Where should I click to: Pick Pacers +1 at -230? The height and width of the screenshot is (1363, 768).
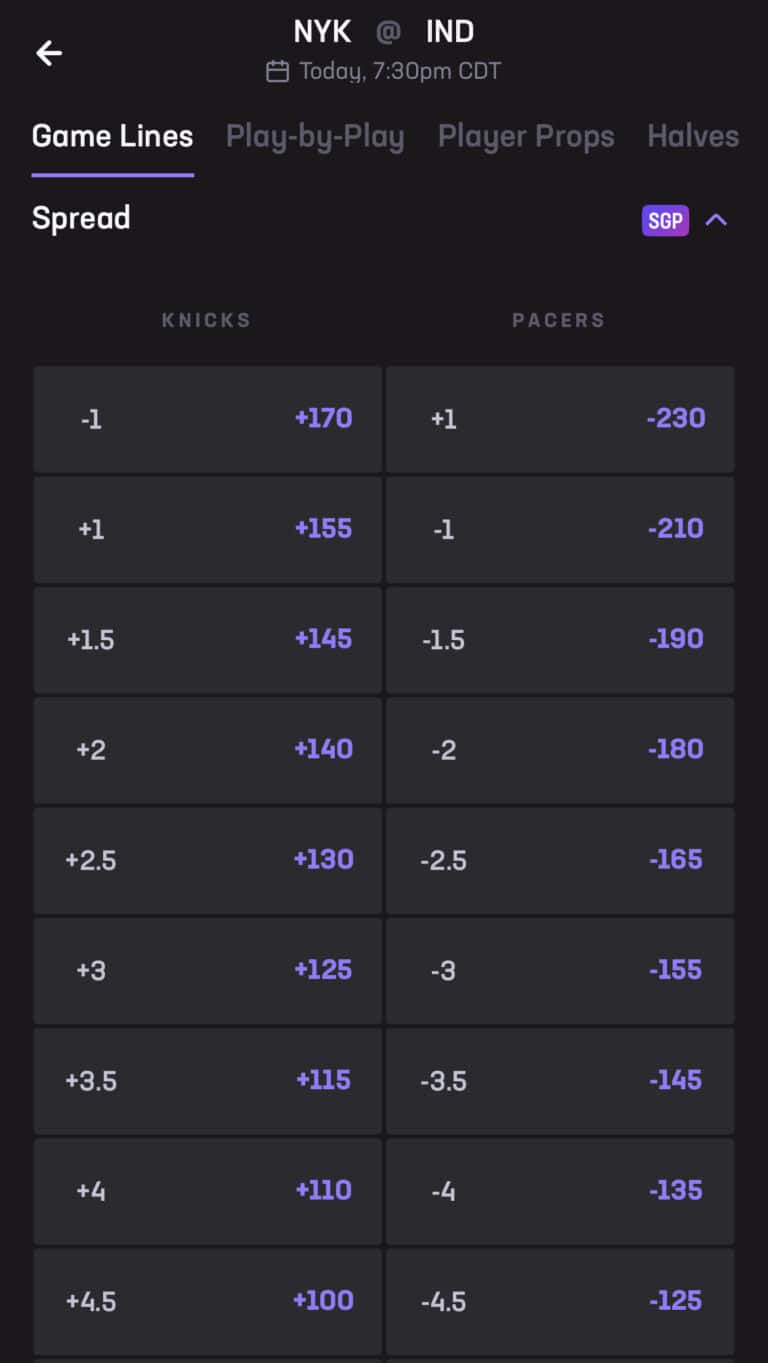coord(560,419)
